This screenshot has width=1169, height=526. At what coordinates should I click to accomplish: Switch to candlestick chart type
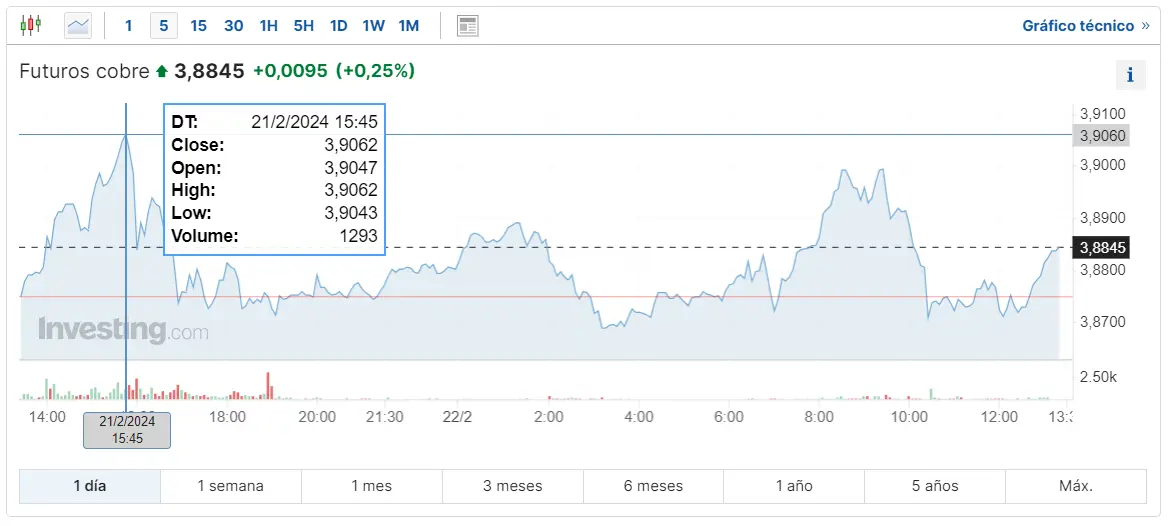pos(32,25)
